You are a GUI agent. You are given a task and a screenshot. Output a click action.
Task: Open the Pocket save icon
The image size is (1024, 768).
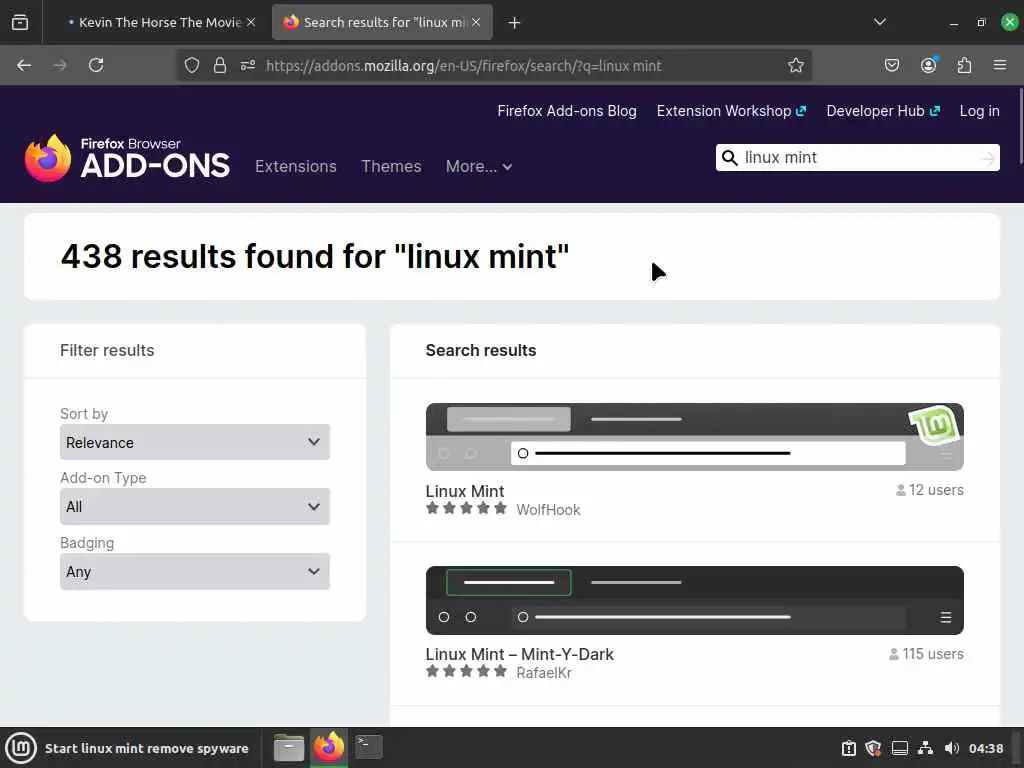891,65
